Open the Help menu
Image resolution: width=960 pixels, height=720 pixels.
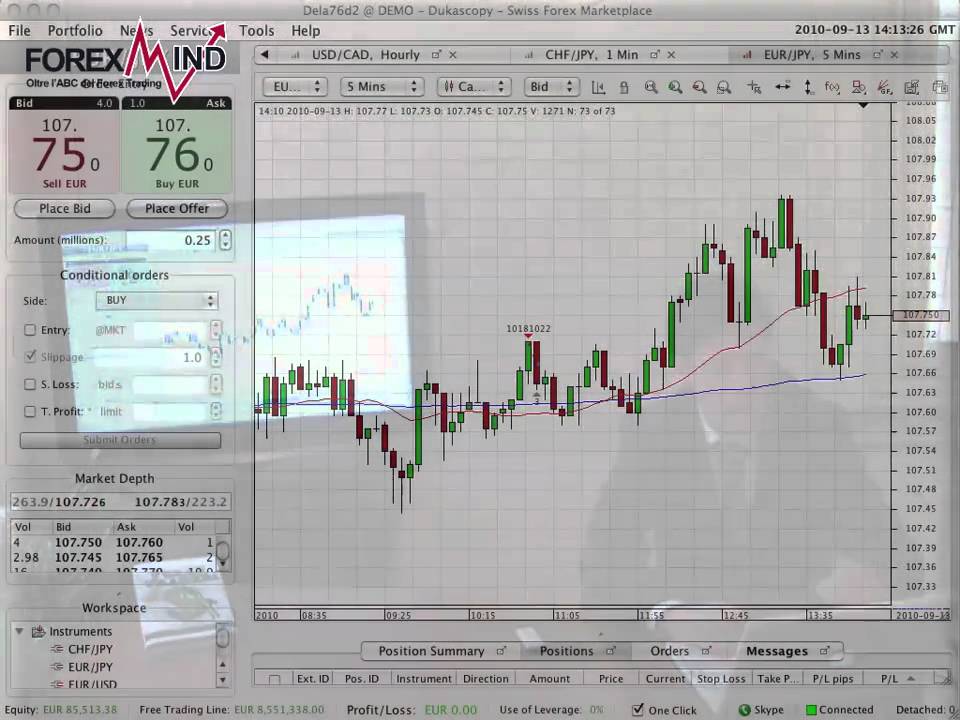(306, 31)
